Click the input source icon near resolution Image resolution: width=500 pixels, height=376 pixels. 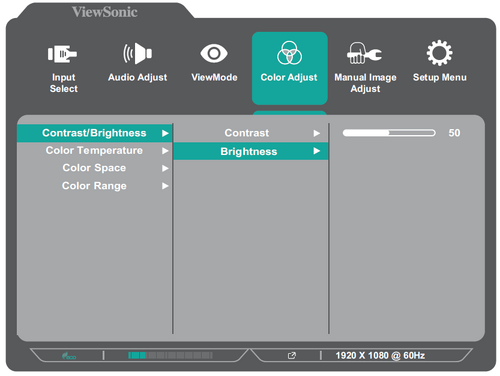pyautogui.click(x=292, y=356)
